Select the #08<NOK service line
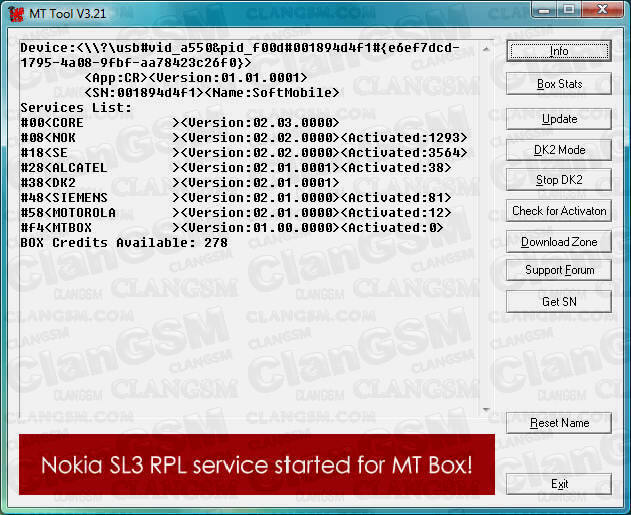Image resolution: width=631 pixels, height=515 pixels. pos(244,138)
